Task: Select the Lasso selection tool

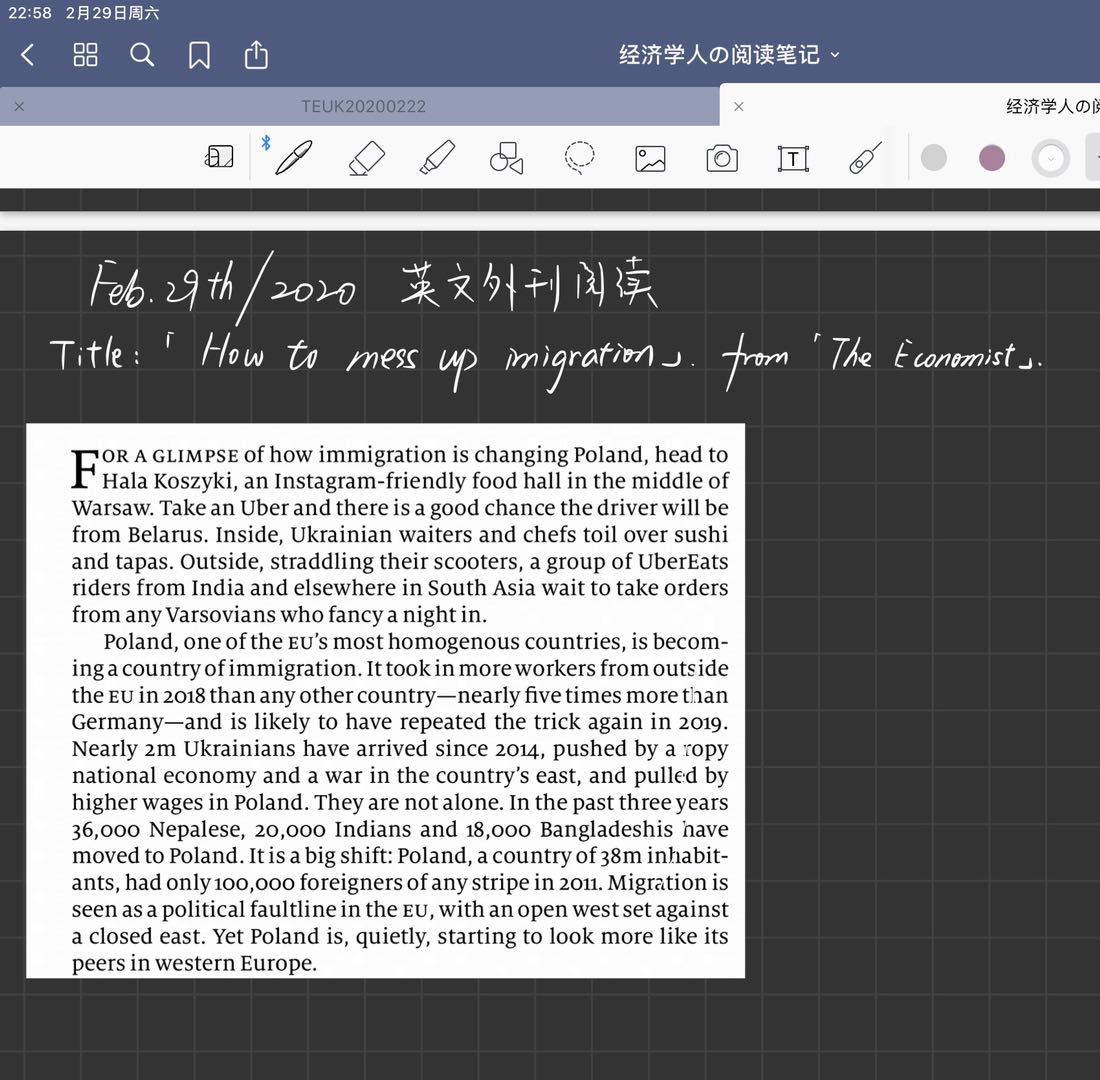Action: (579, 158)
